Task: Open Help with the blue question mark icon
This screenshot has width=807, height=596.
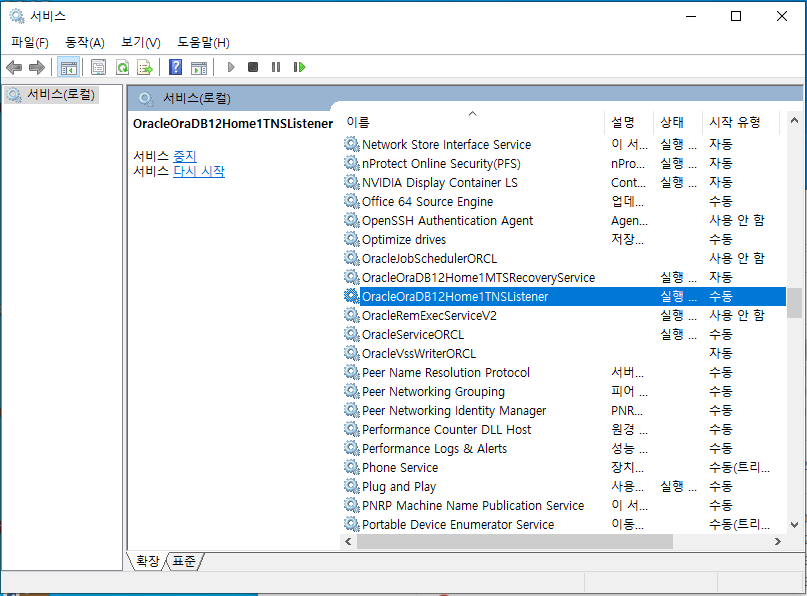Action: click(176, 67)
